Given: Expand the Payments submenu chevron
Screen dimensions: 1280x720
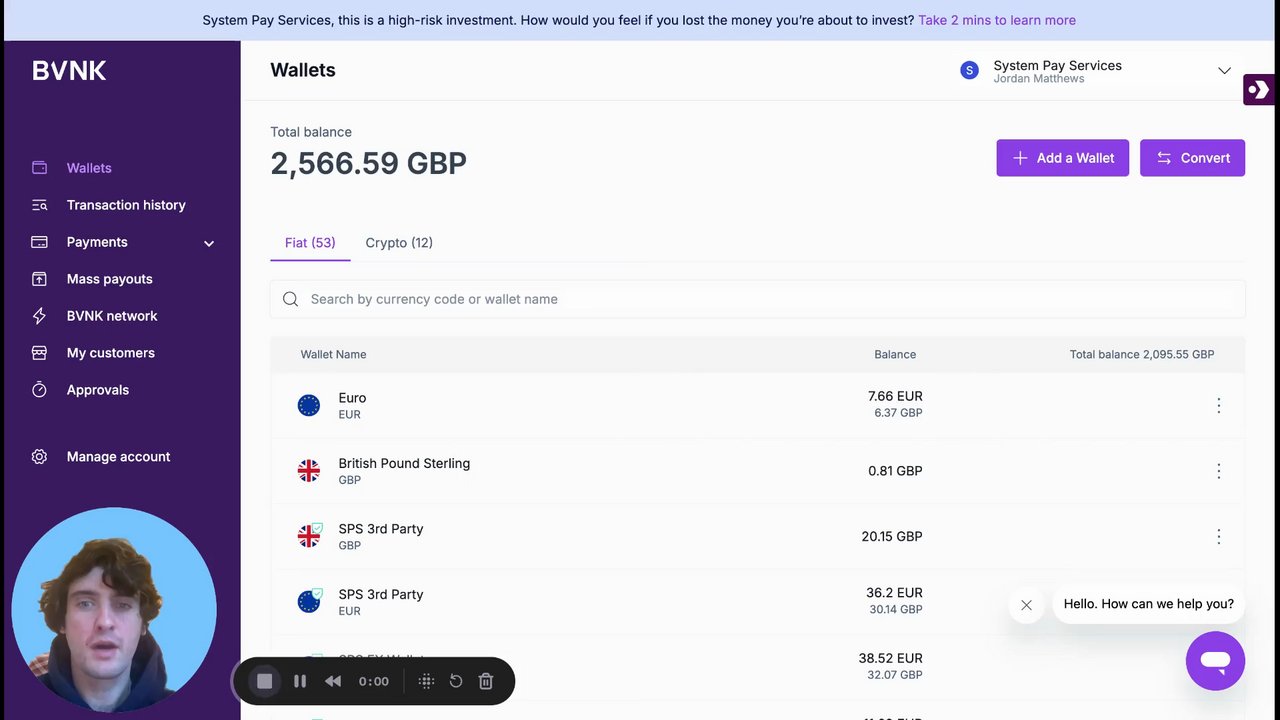Looking at the screenshot, I should [x=209, y=243].
